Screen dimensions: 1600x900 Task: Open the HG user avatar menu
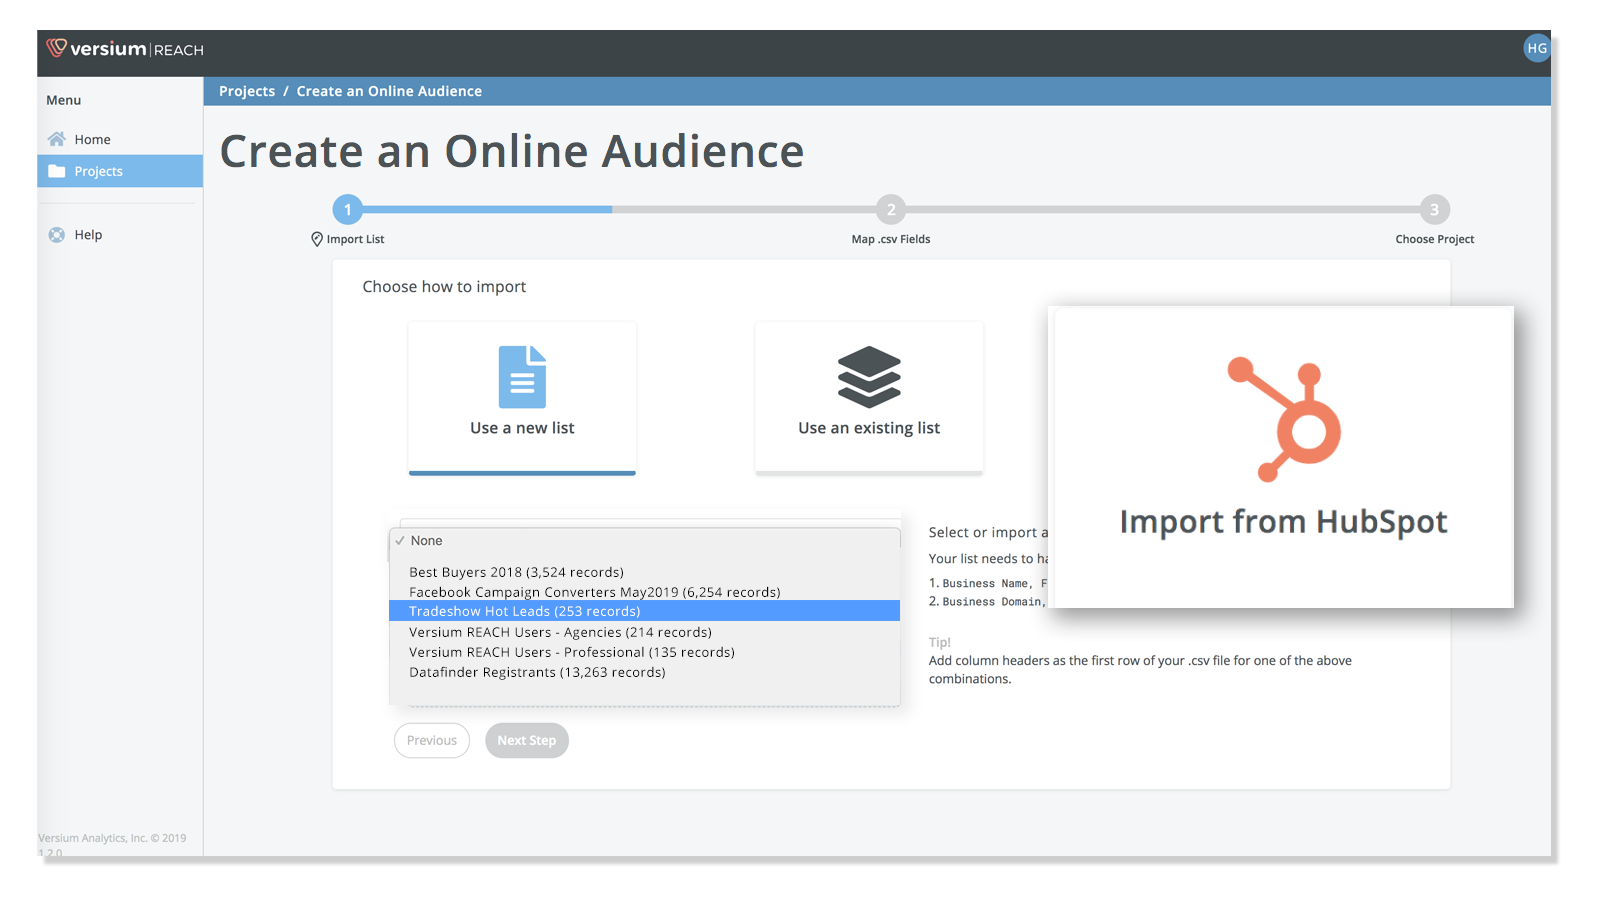(x=1536, y=48)
